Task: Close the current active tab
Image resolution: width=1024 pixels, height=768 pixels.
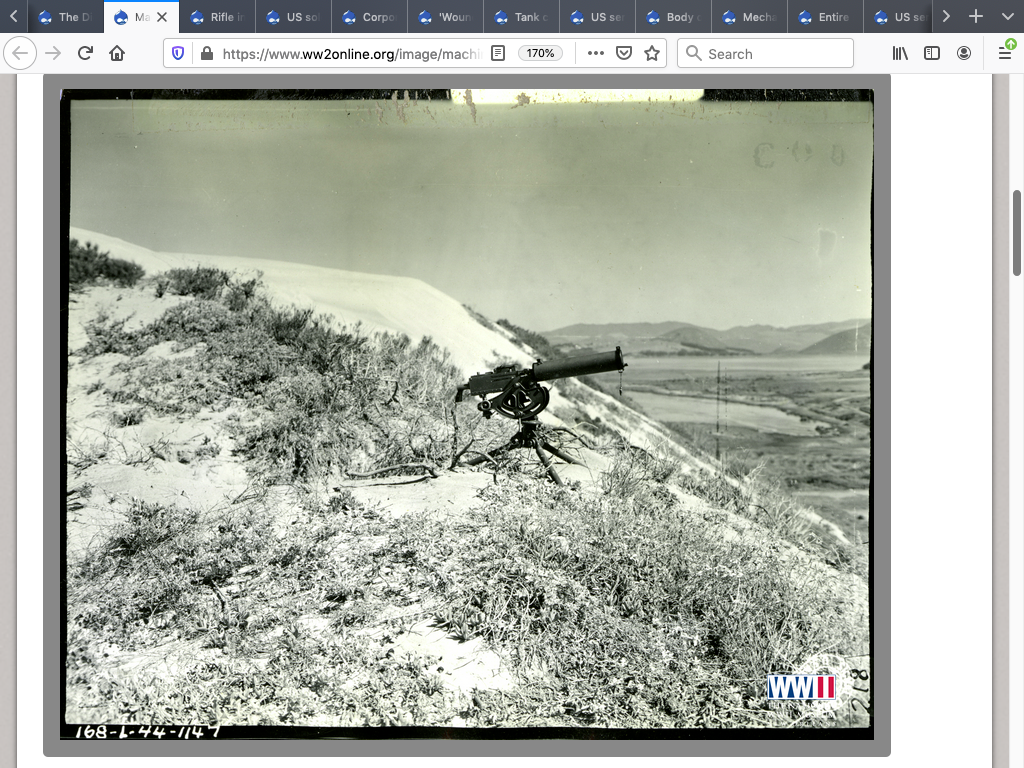Action: coord(162,17)
